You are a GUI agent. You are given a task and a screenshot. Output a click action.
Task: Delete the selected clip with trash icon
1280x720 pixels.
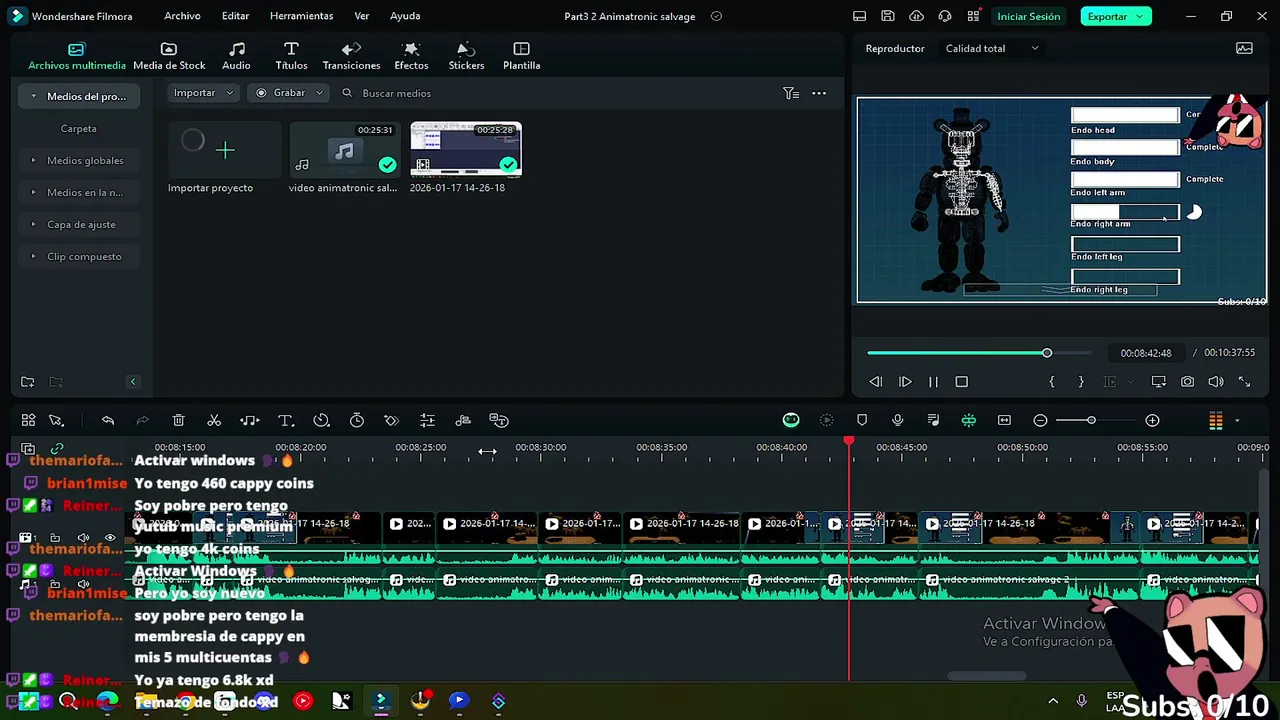[178, 421]
